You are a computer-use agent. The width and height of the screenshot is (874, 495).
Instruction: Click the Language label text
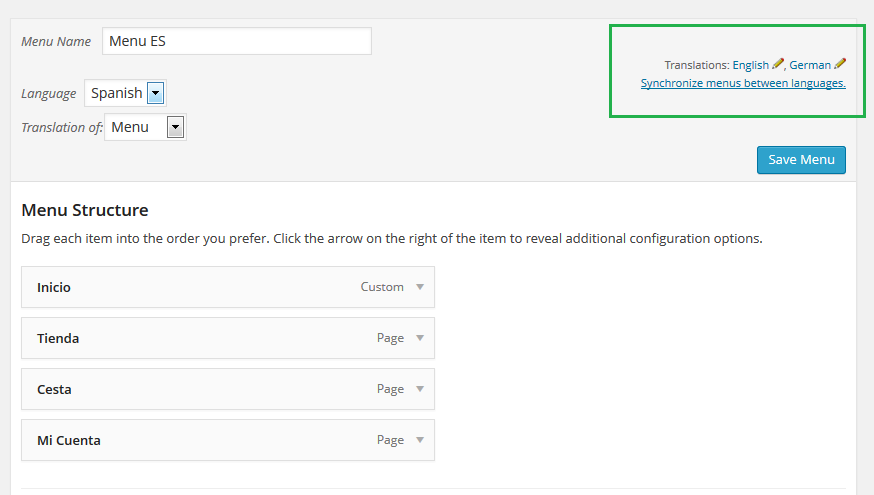point(48,94)
